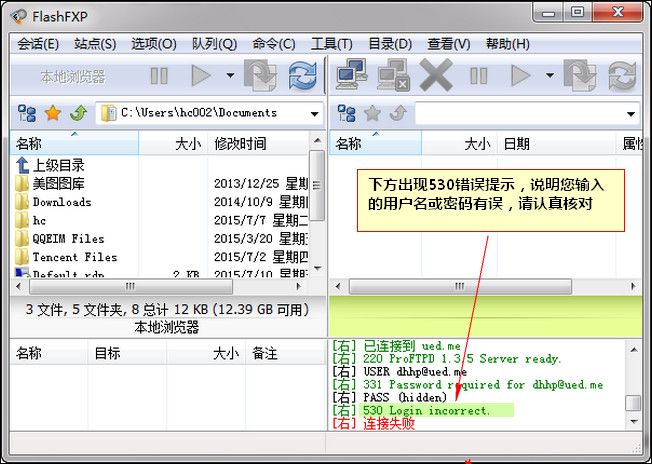Open the 工具(T) menu
The image size is (652, 464).
click(331, 44)
